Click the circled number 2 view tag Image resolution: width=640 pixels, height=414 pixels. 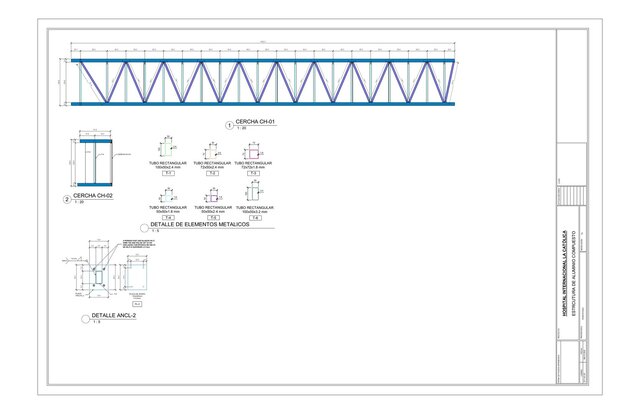click(x=67, y=200)
